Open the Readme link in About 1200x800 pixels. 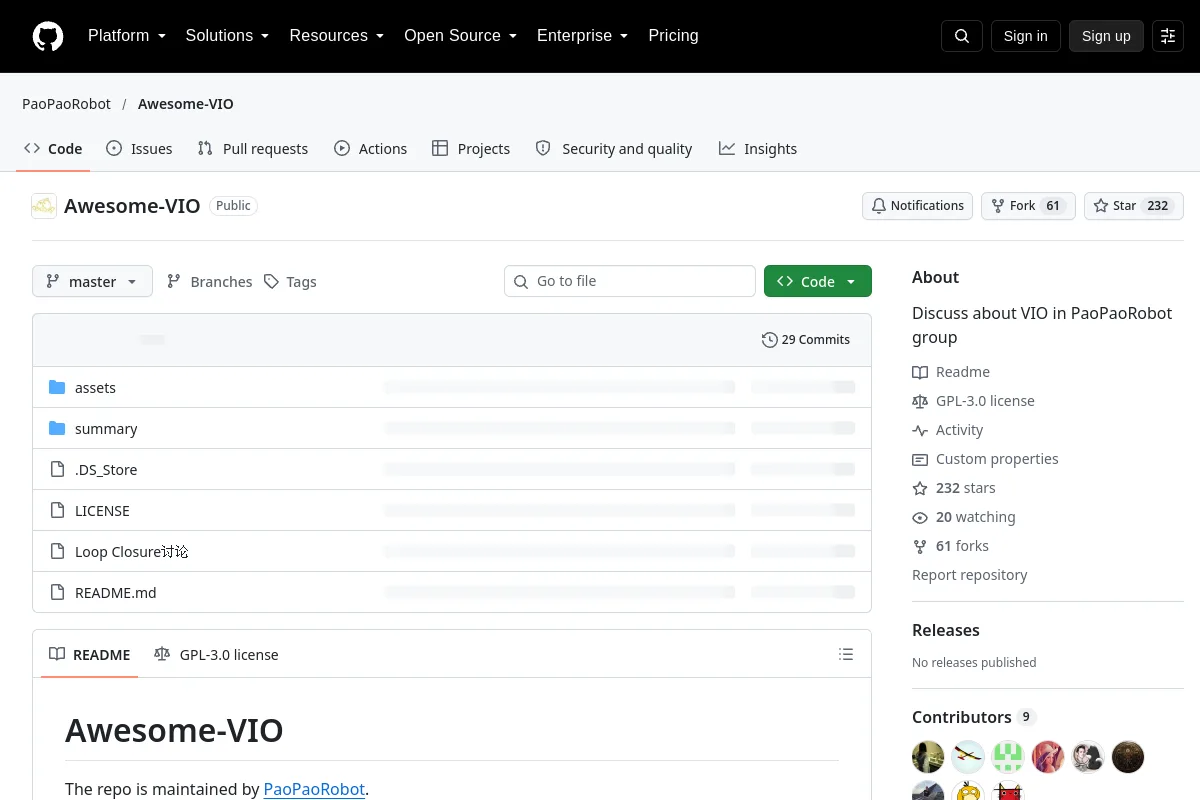(951, 372)
